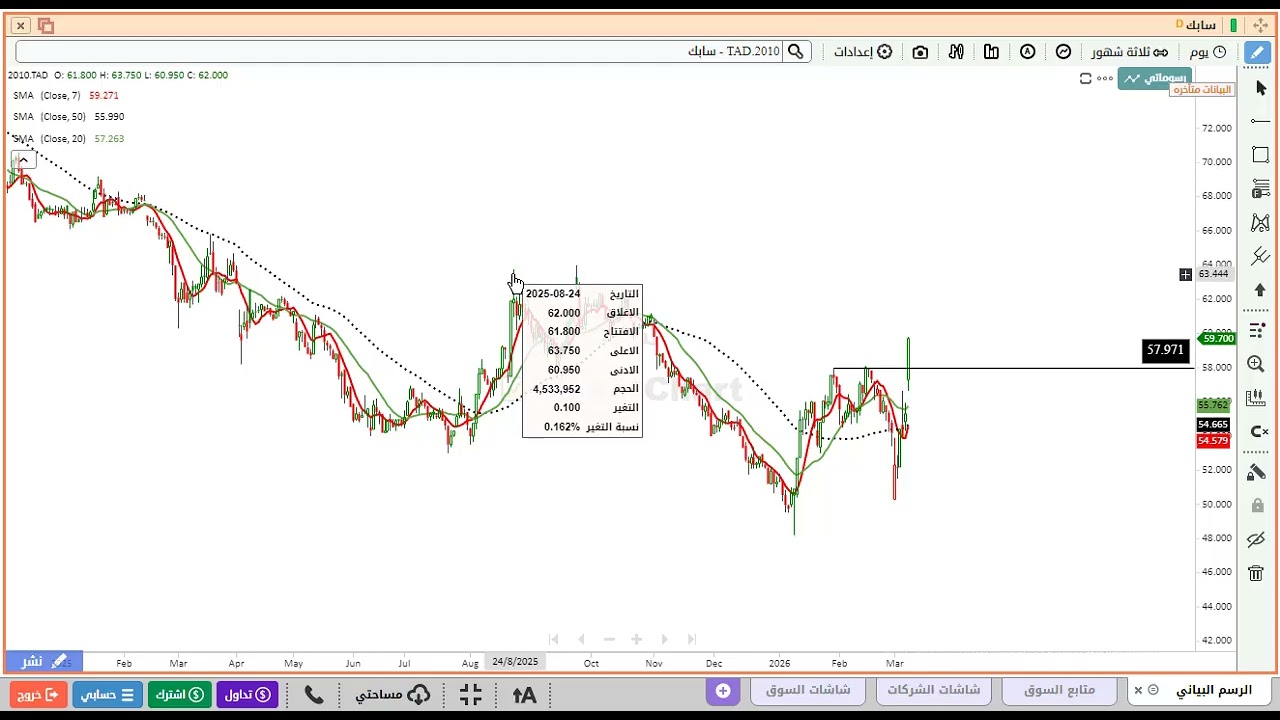Switch to الرسم البياني tab

point(1213,690)
